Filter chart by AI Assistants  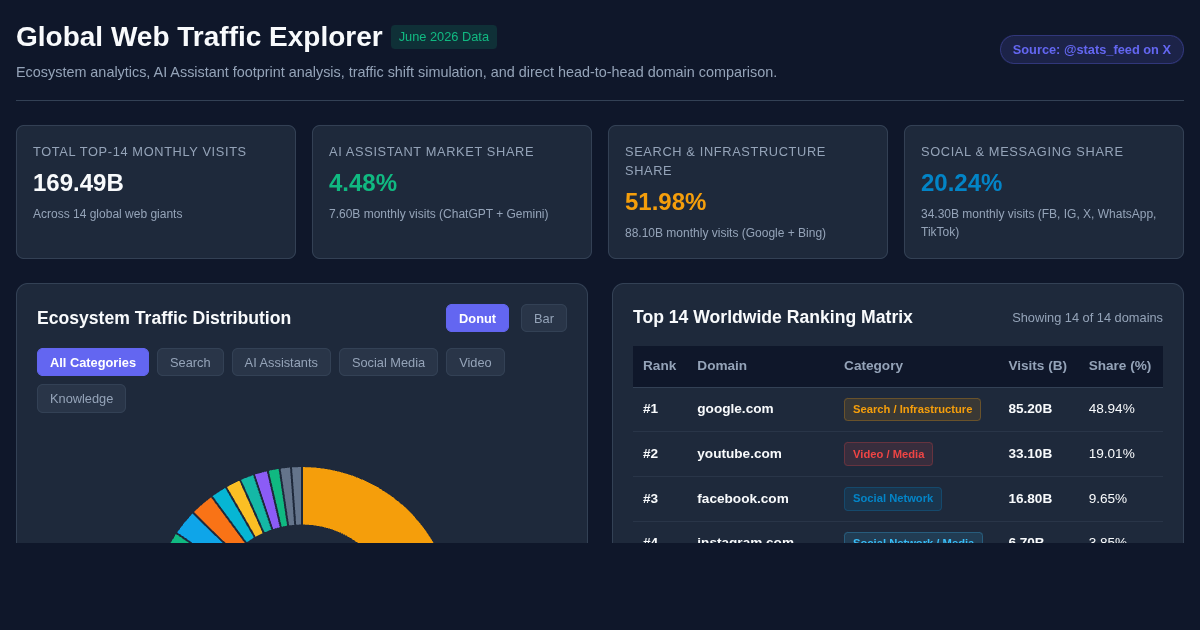point(281,362)
